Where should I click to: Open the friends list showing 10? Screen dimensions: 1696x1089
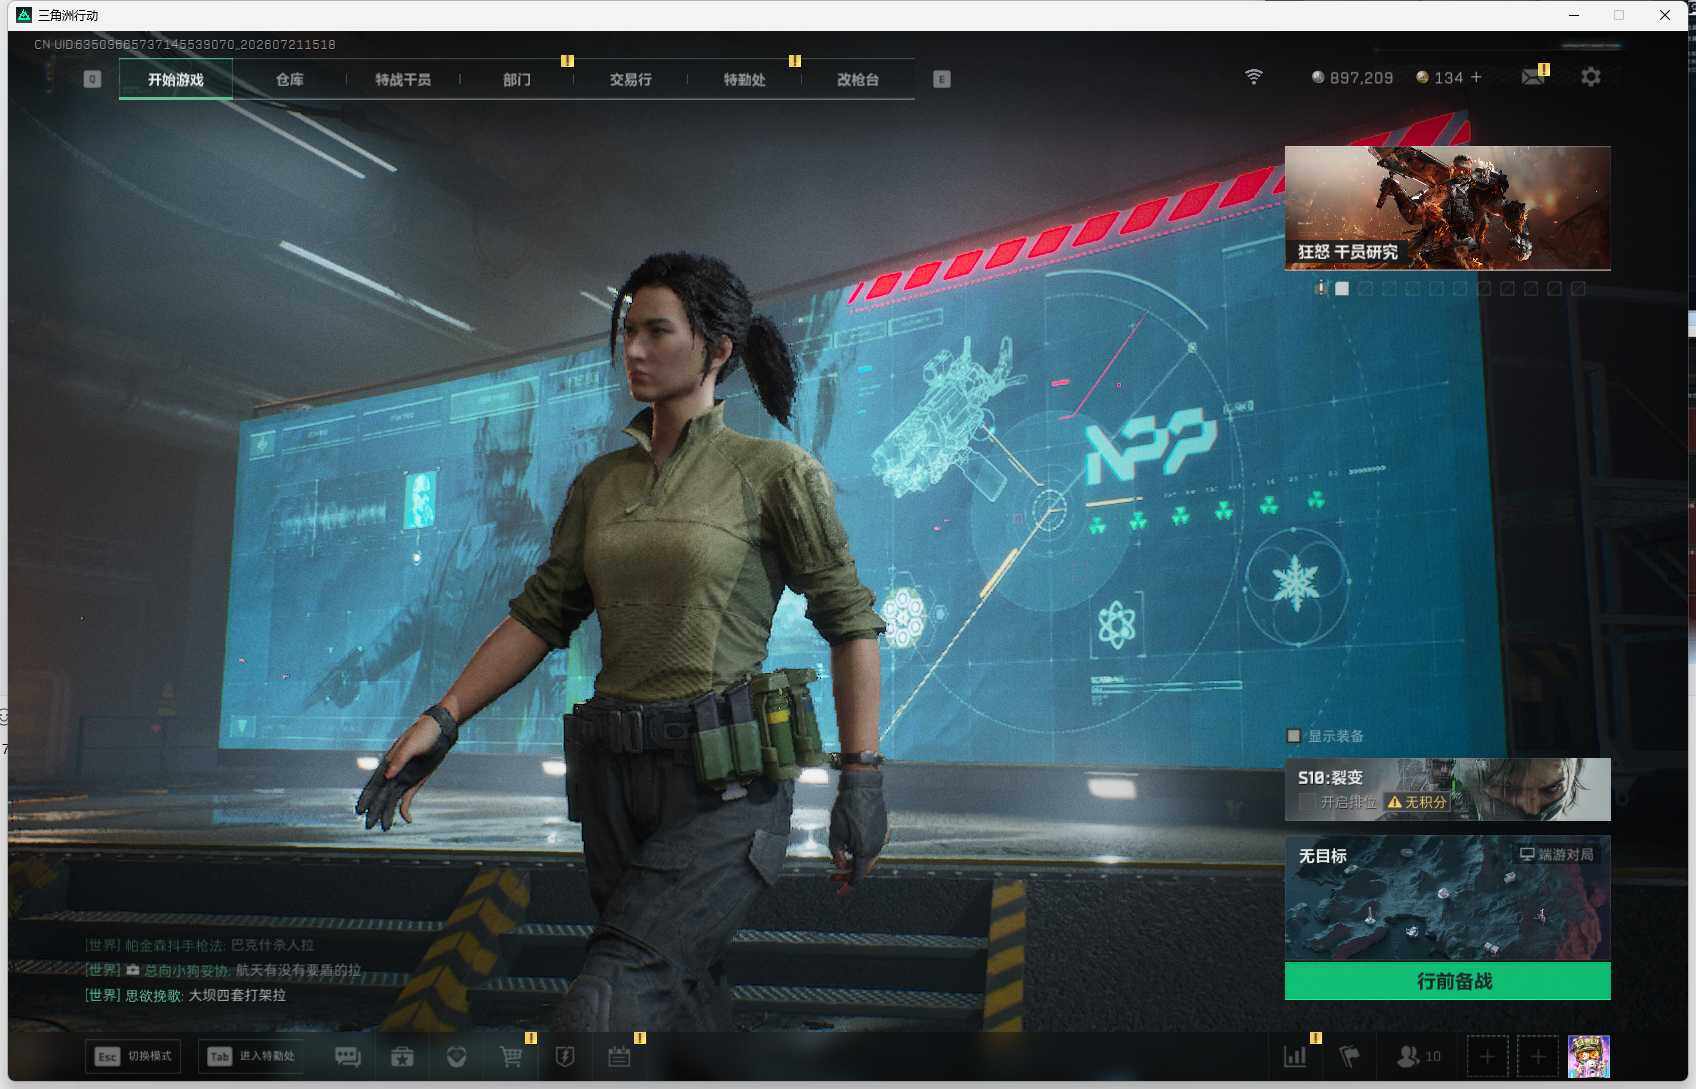click(1419, 1056)
